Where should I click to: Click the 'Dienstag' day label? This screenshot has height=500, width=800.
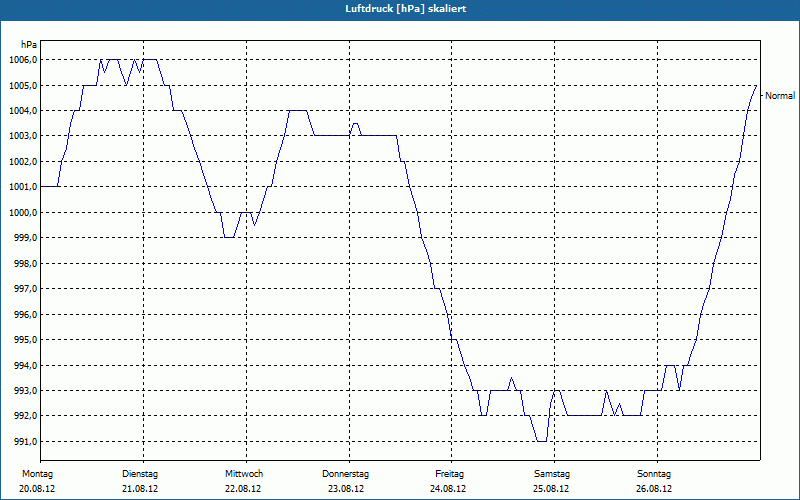click(x=140, y=474)
